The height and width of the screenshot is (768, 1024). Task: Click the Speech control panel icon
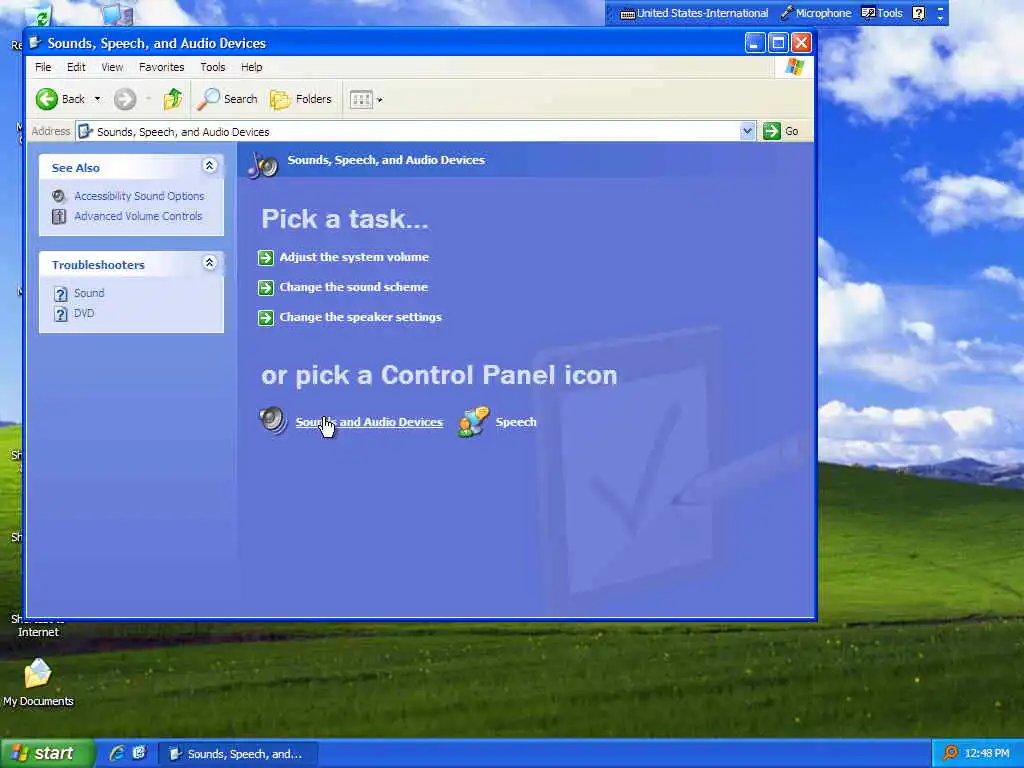point(473,421)
